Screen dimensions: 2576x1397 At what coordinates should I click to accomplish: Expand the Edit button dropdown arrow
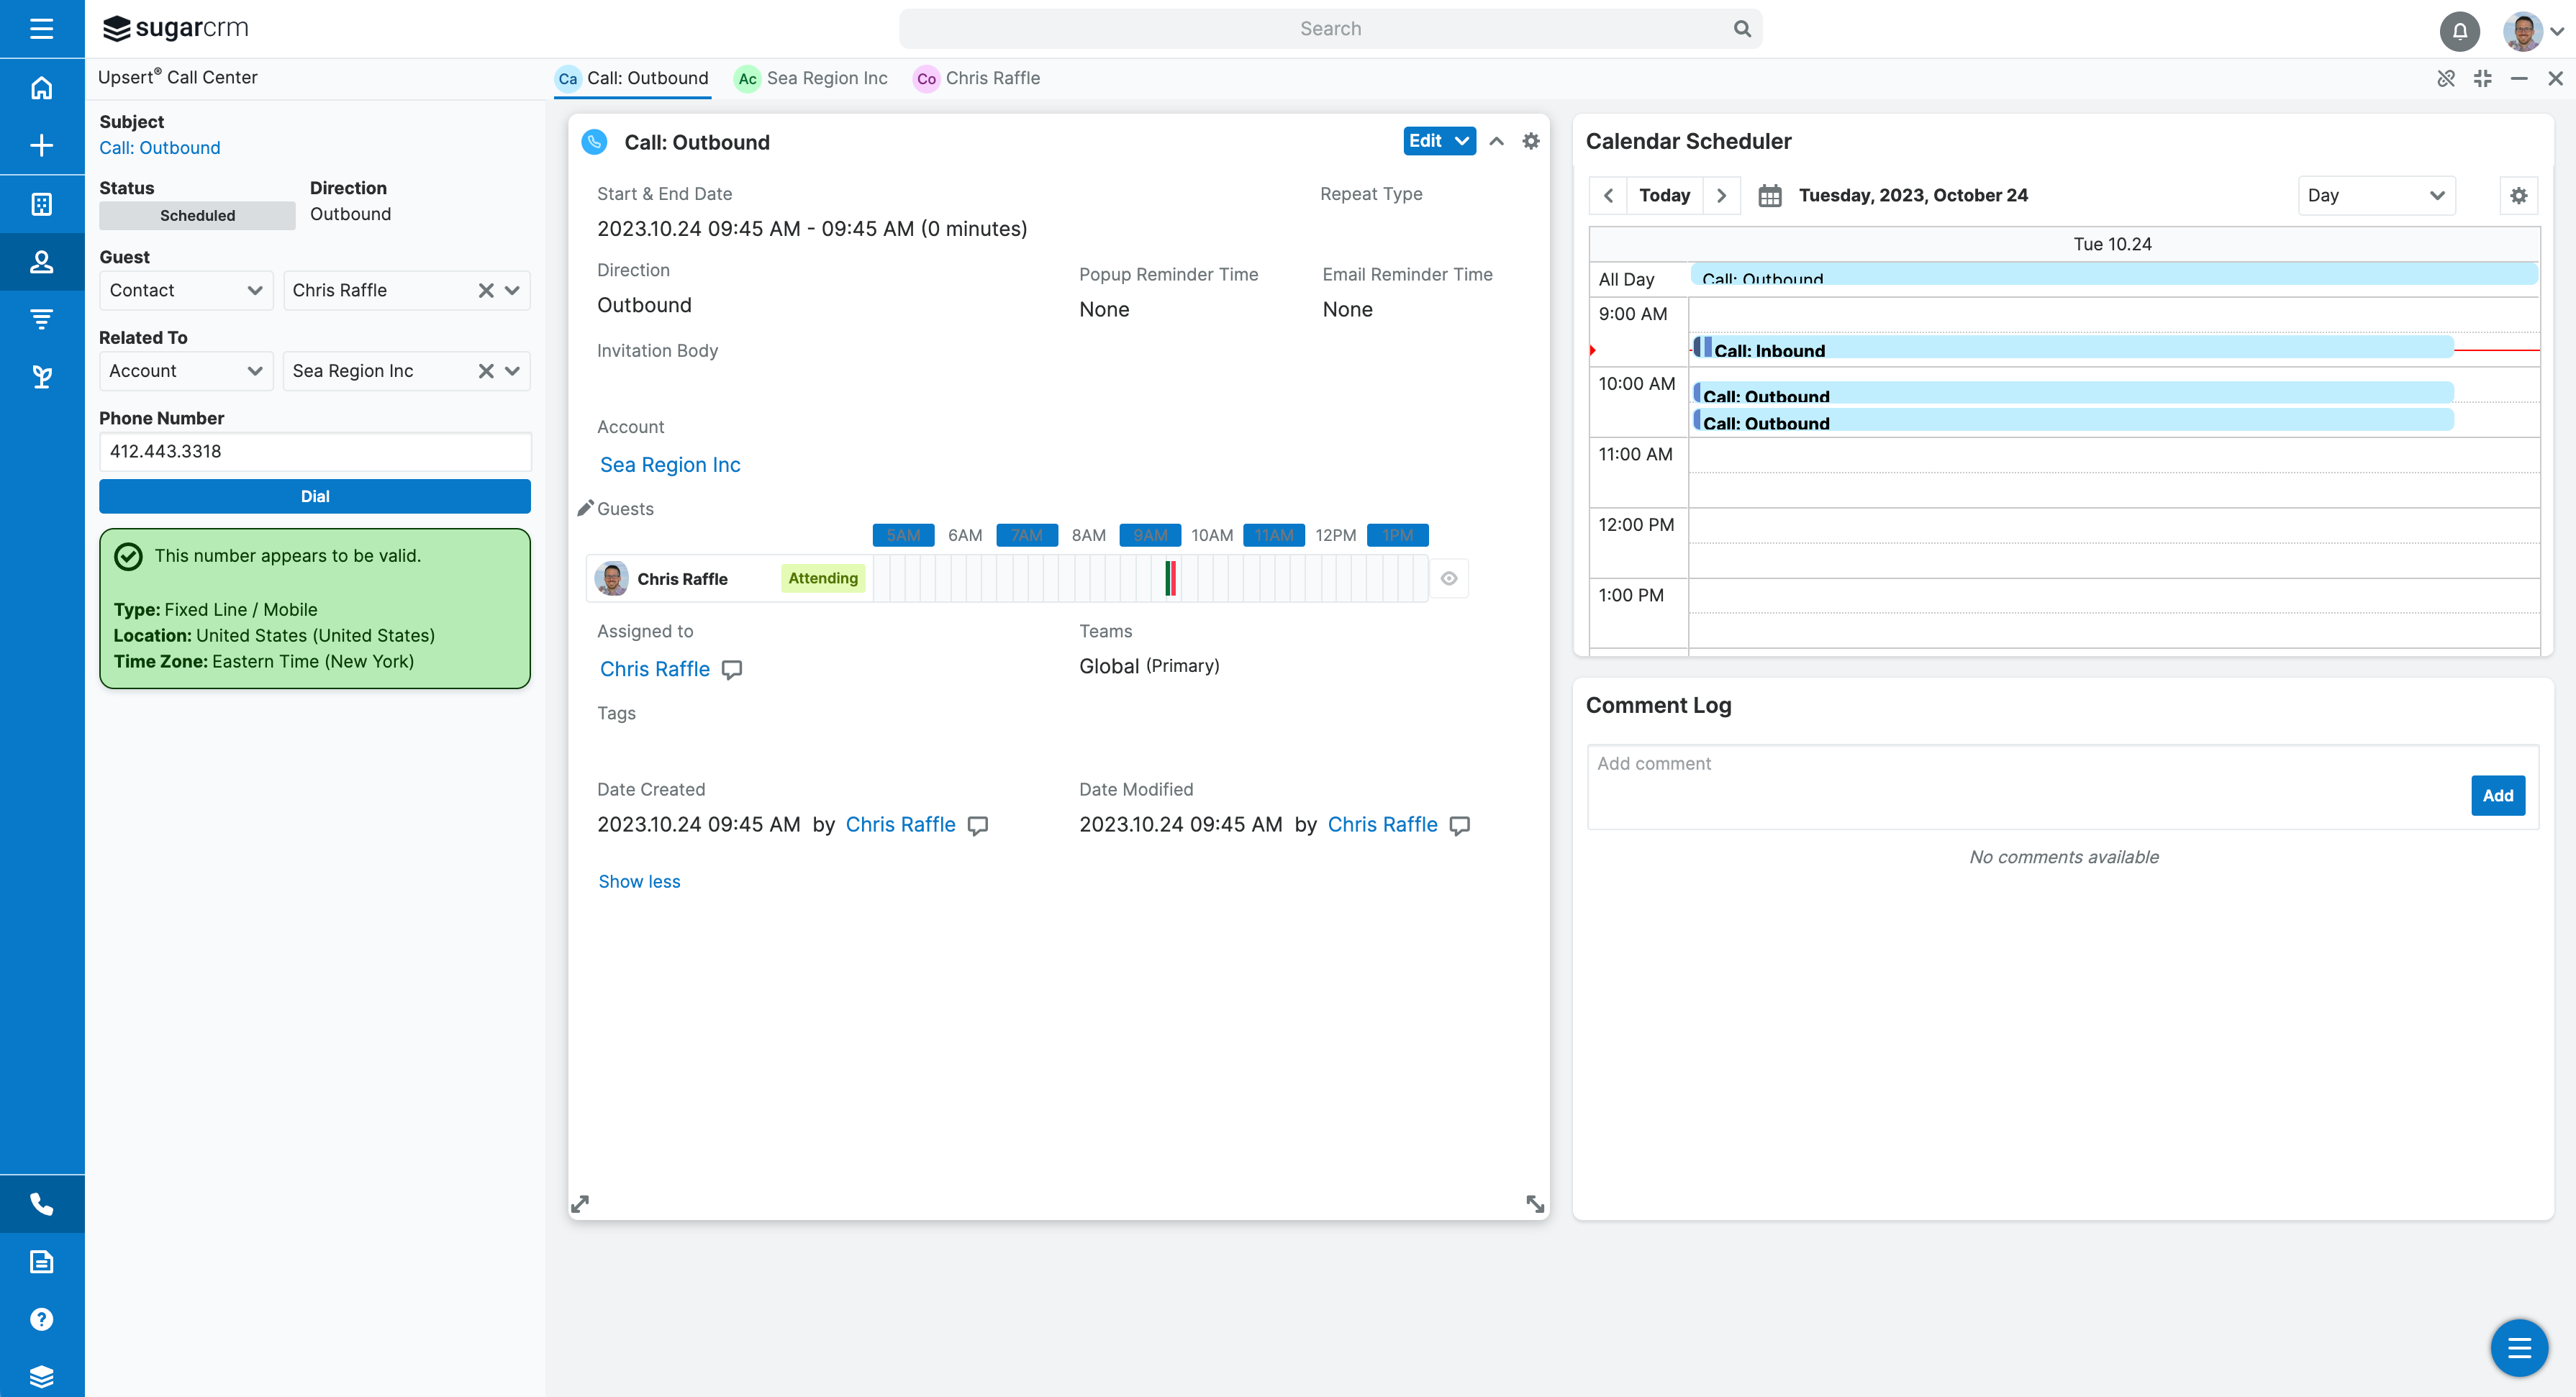(1462, 141)
